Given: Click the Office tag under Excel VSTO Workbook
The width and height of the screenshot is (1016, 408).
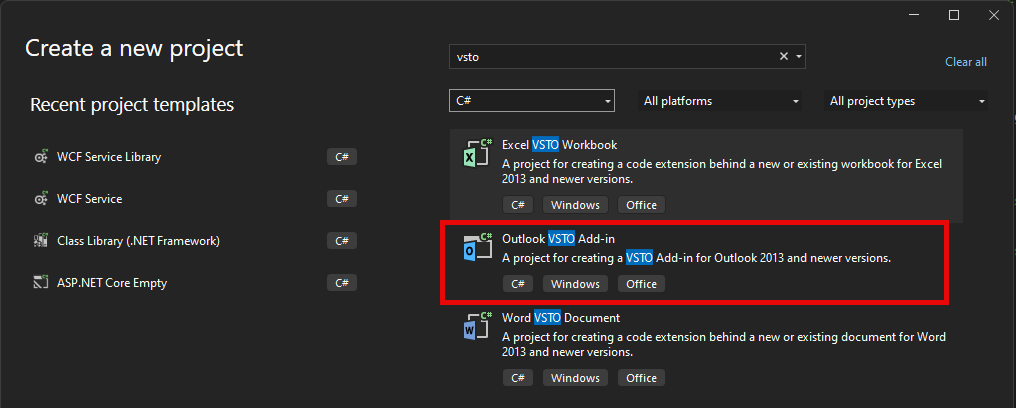Looking at the screenshot, I should (x=641, y=205).
